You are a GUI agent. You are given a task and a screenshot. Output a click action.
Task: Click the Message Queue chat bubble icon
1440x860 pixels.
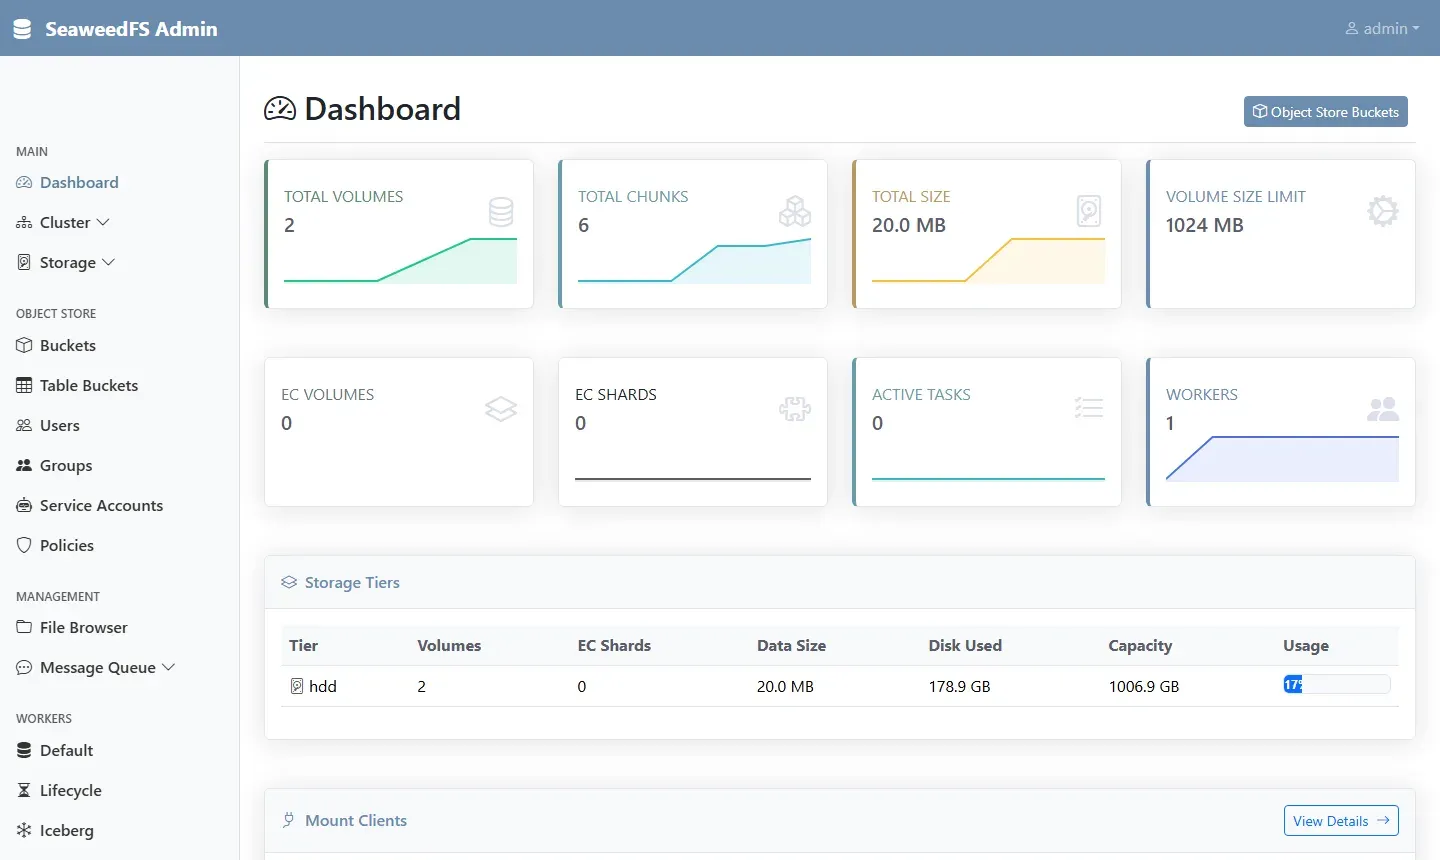[x=24, y=667]
